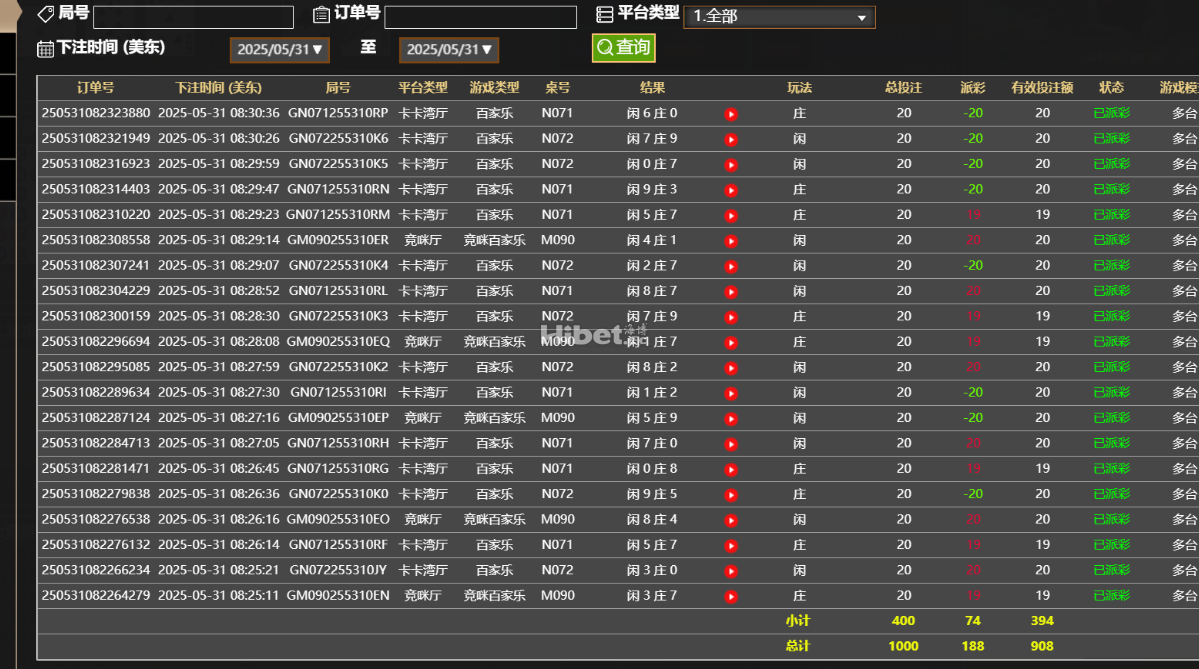Click the play icon on the 闲3庄7 bottom row
1199x669 pixels.
(731, 595)
